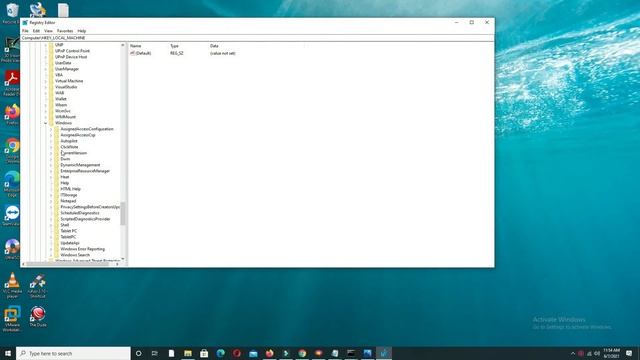Screen dimensions: 640x360
Task: Select the Windows Search key
Action: pyautogui.click(x=75, y=255)
